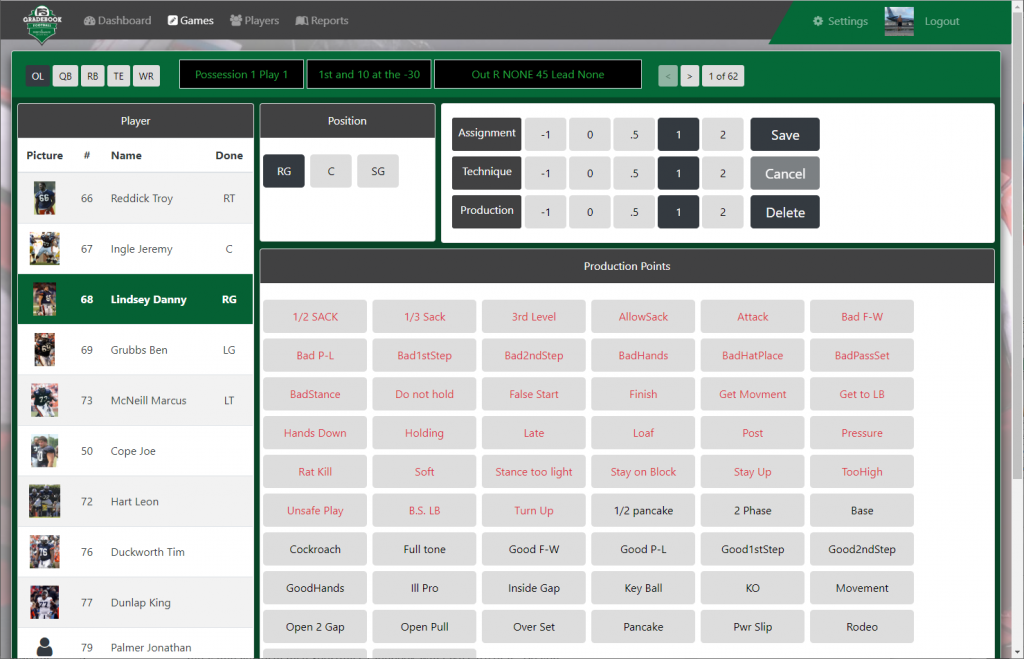Select the OL position group tab

click(38, 76)
